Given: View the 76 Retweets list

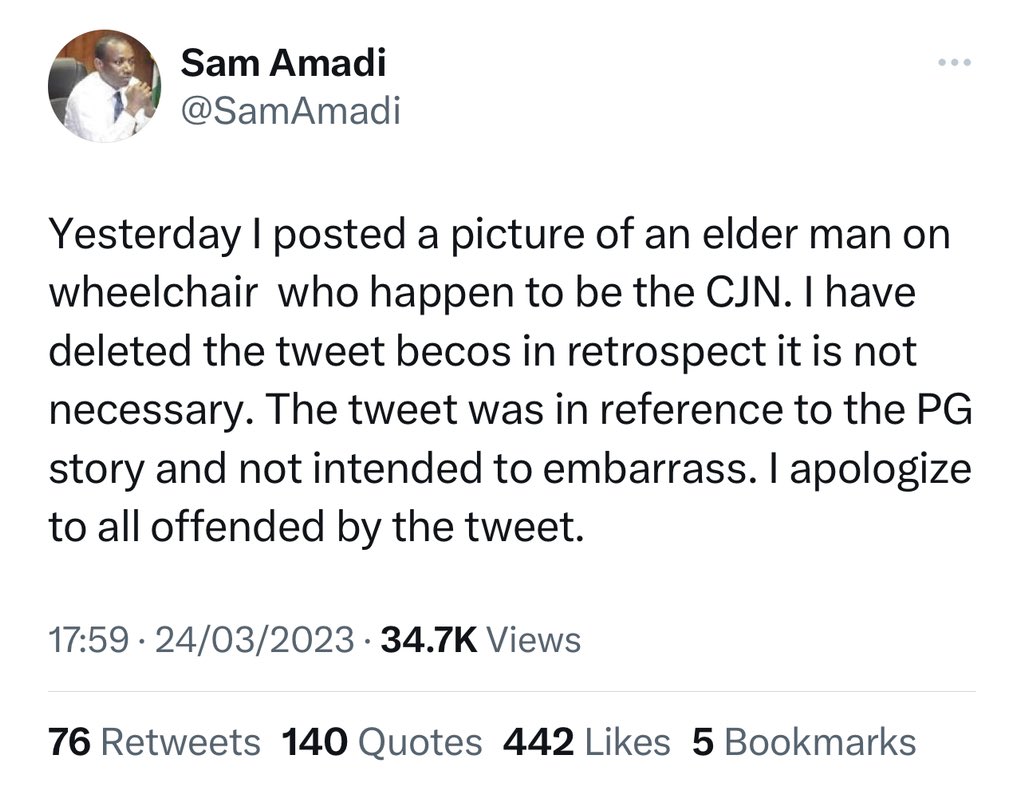Looking at the screenshot, I should click(x=155, y=742).
